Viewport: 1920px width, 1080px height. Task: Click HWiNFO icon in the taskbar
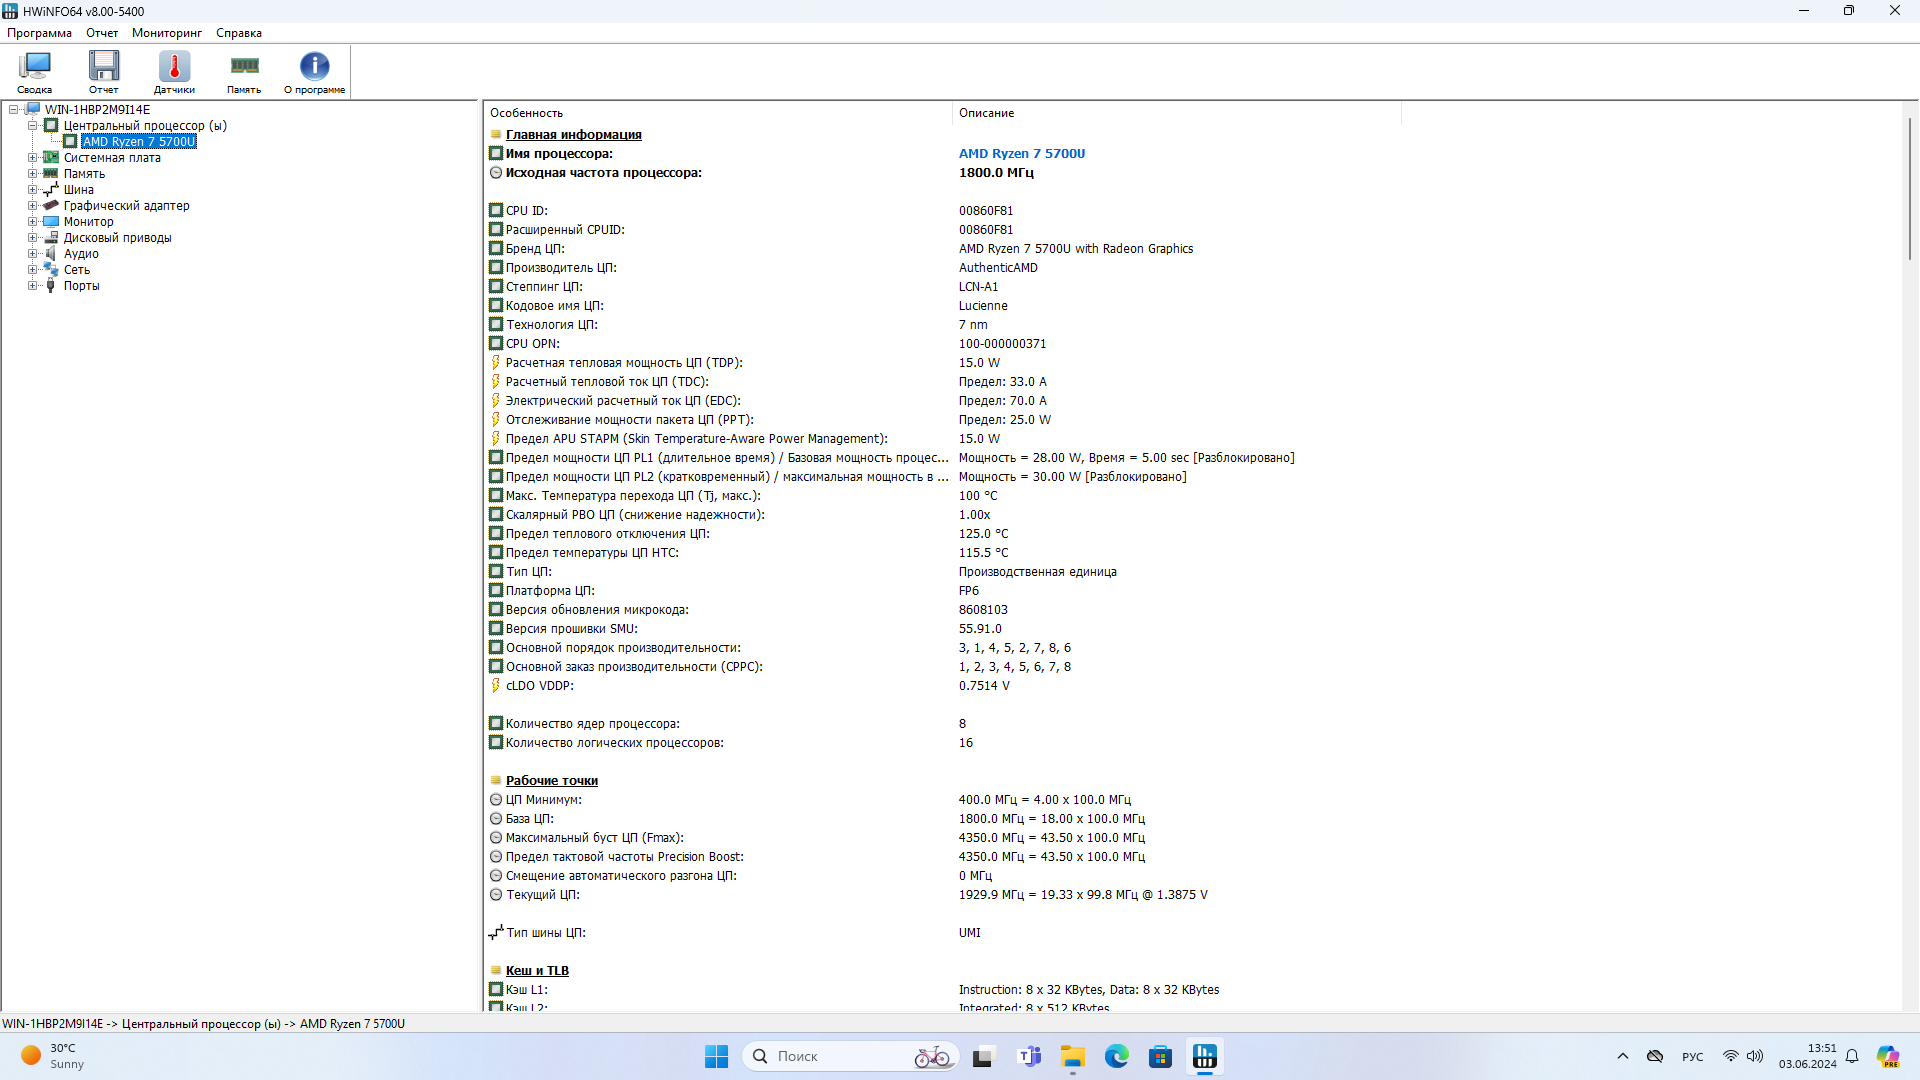(1205, 1056)
